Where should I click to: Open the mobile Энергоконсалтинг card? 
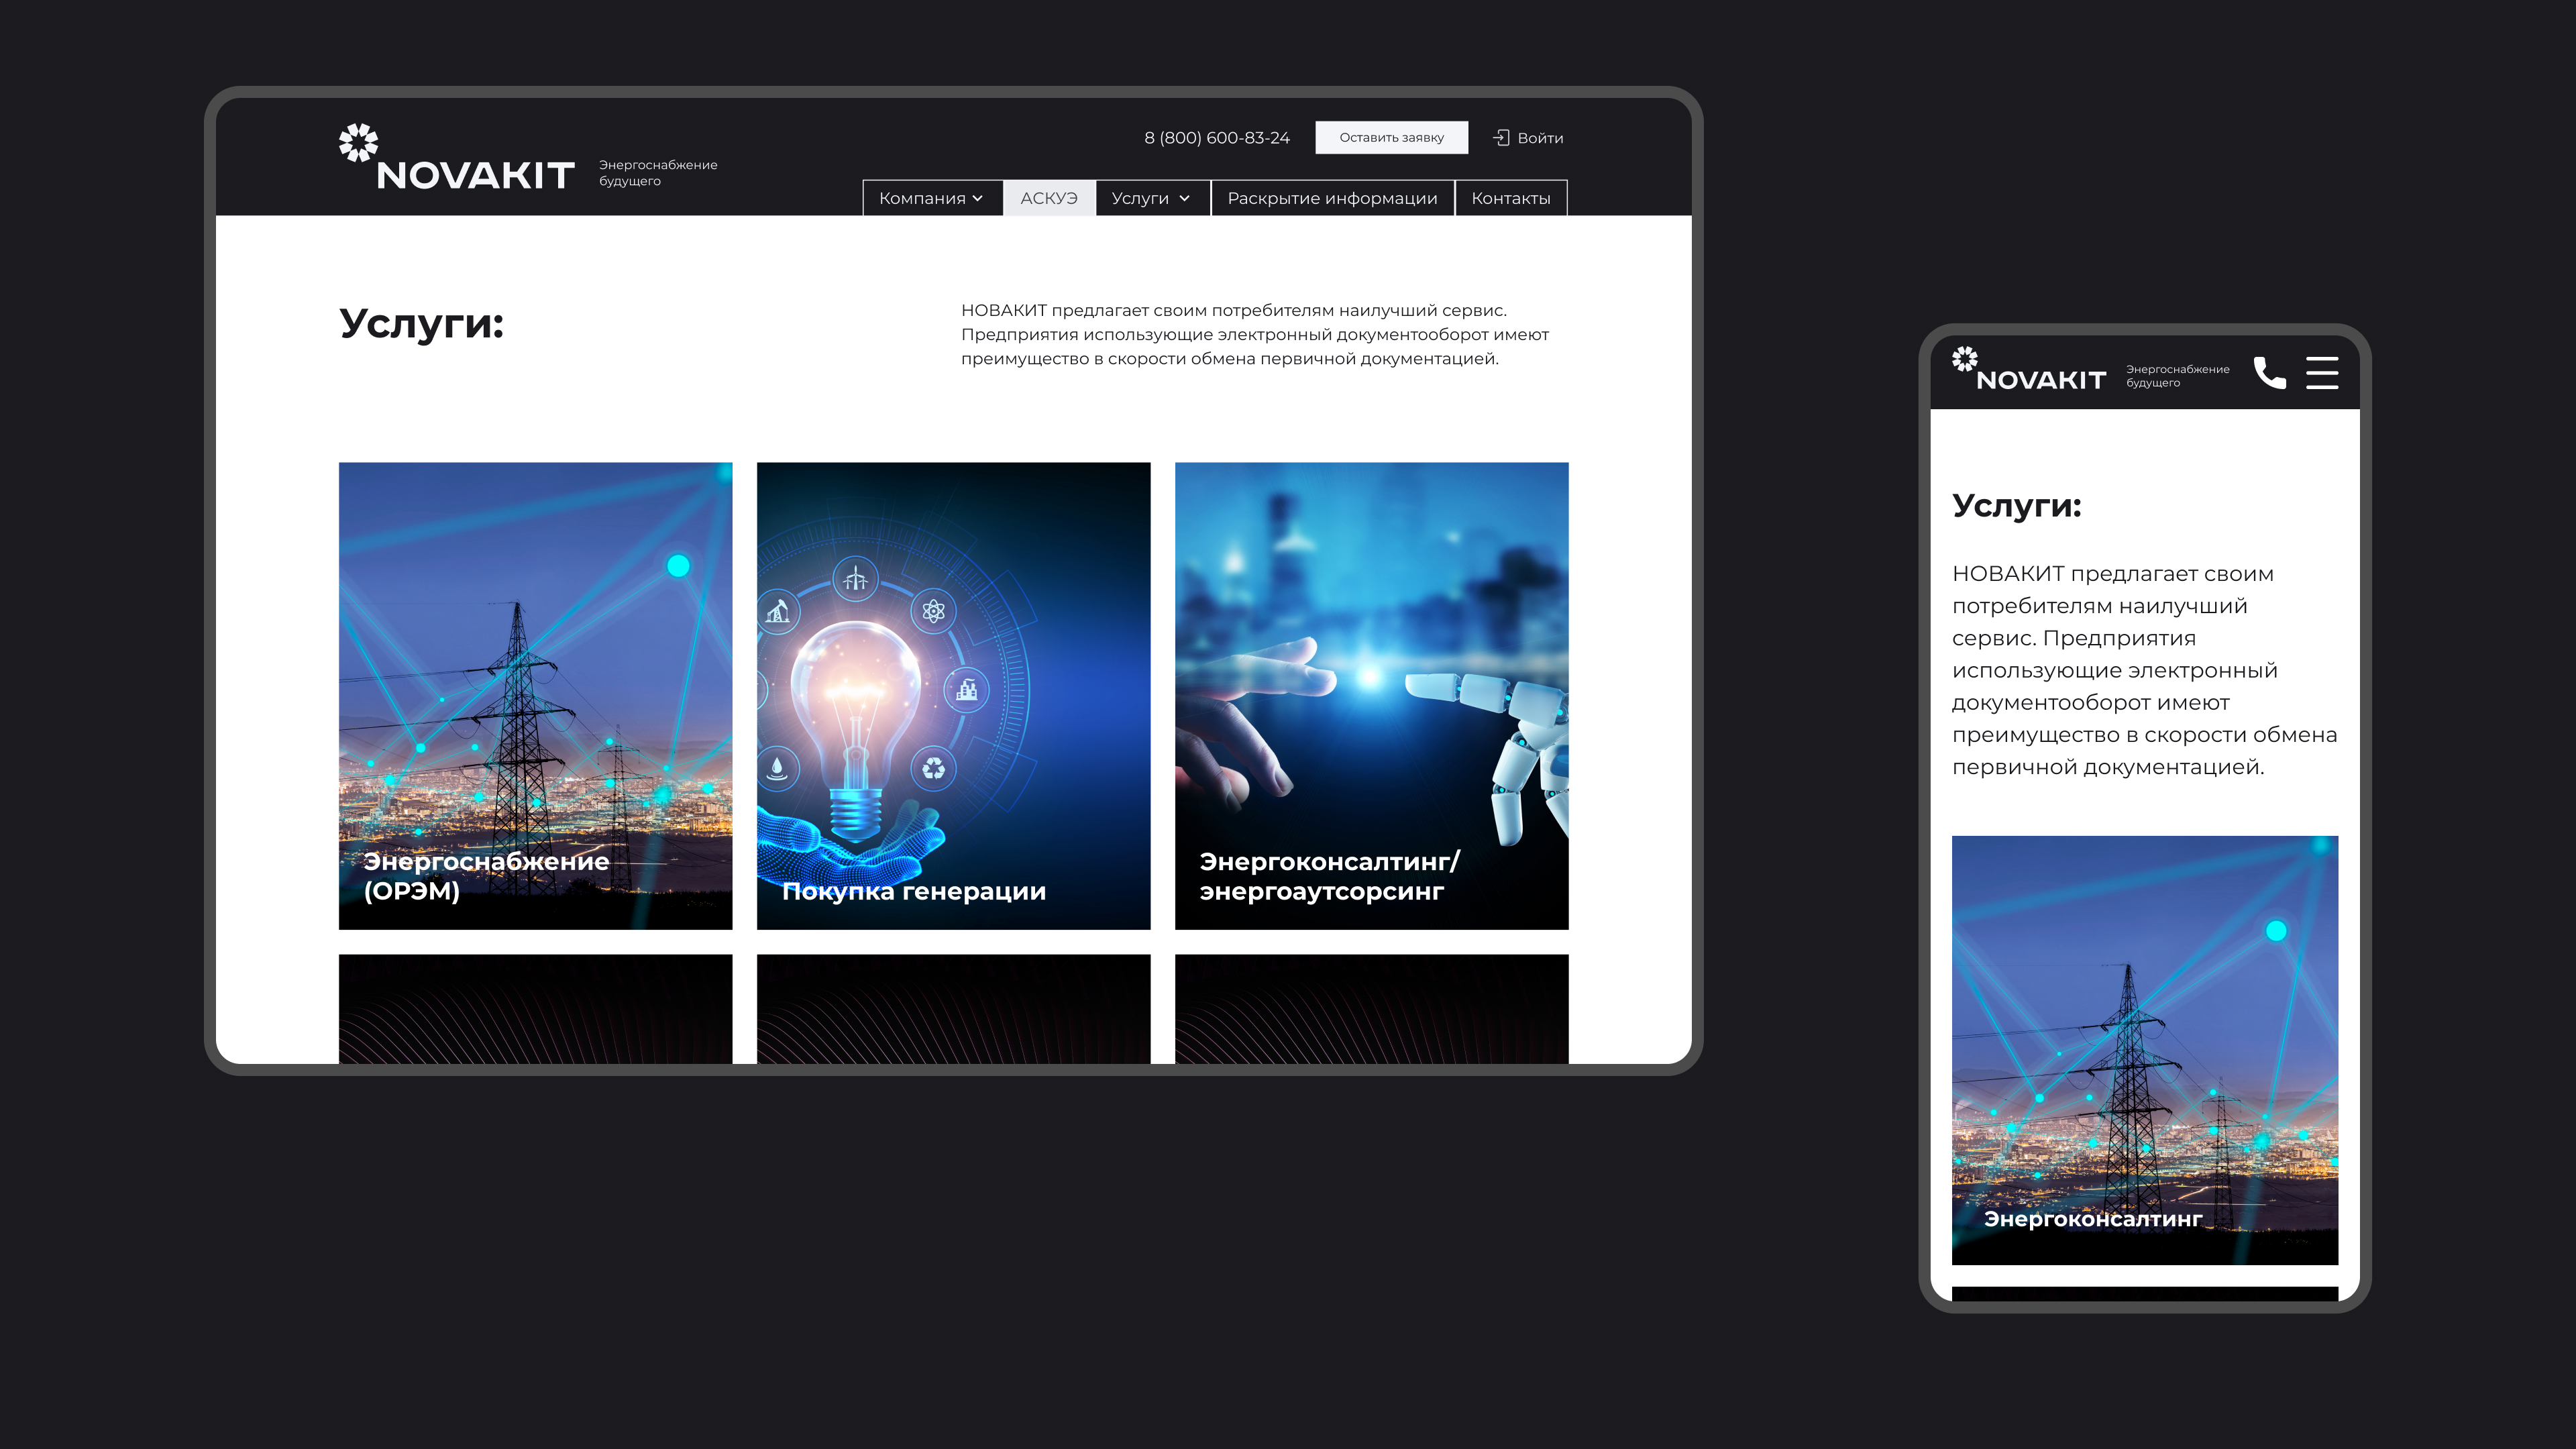(x=2145, y=1050)
